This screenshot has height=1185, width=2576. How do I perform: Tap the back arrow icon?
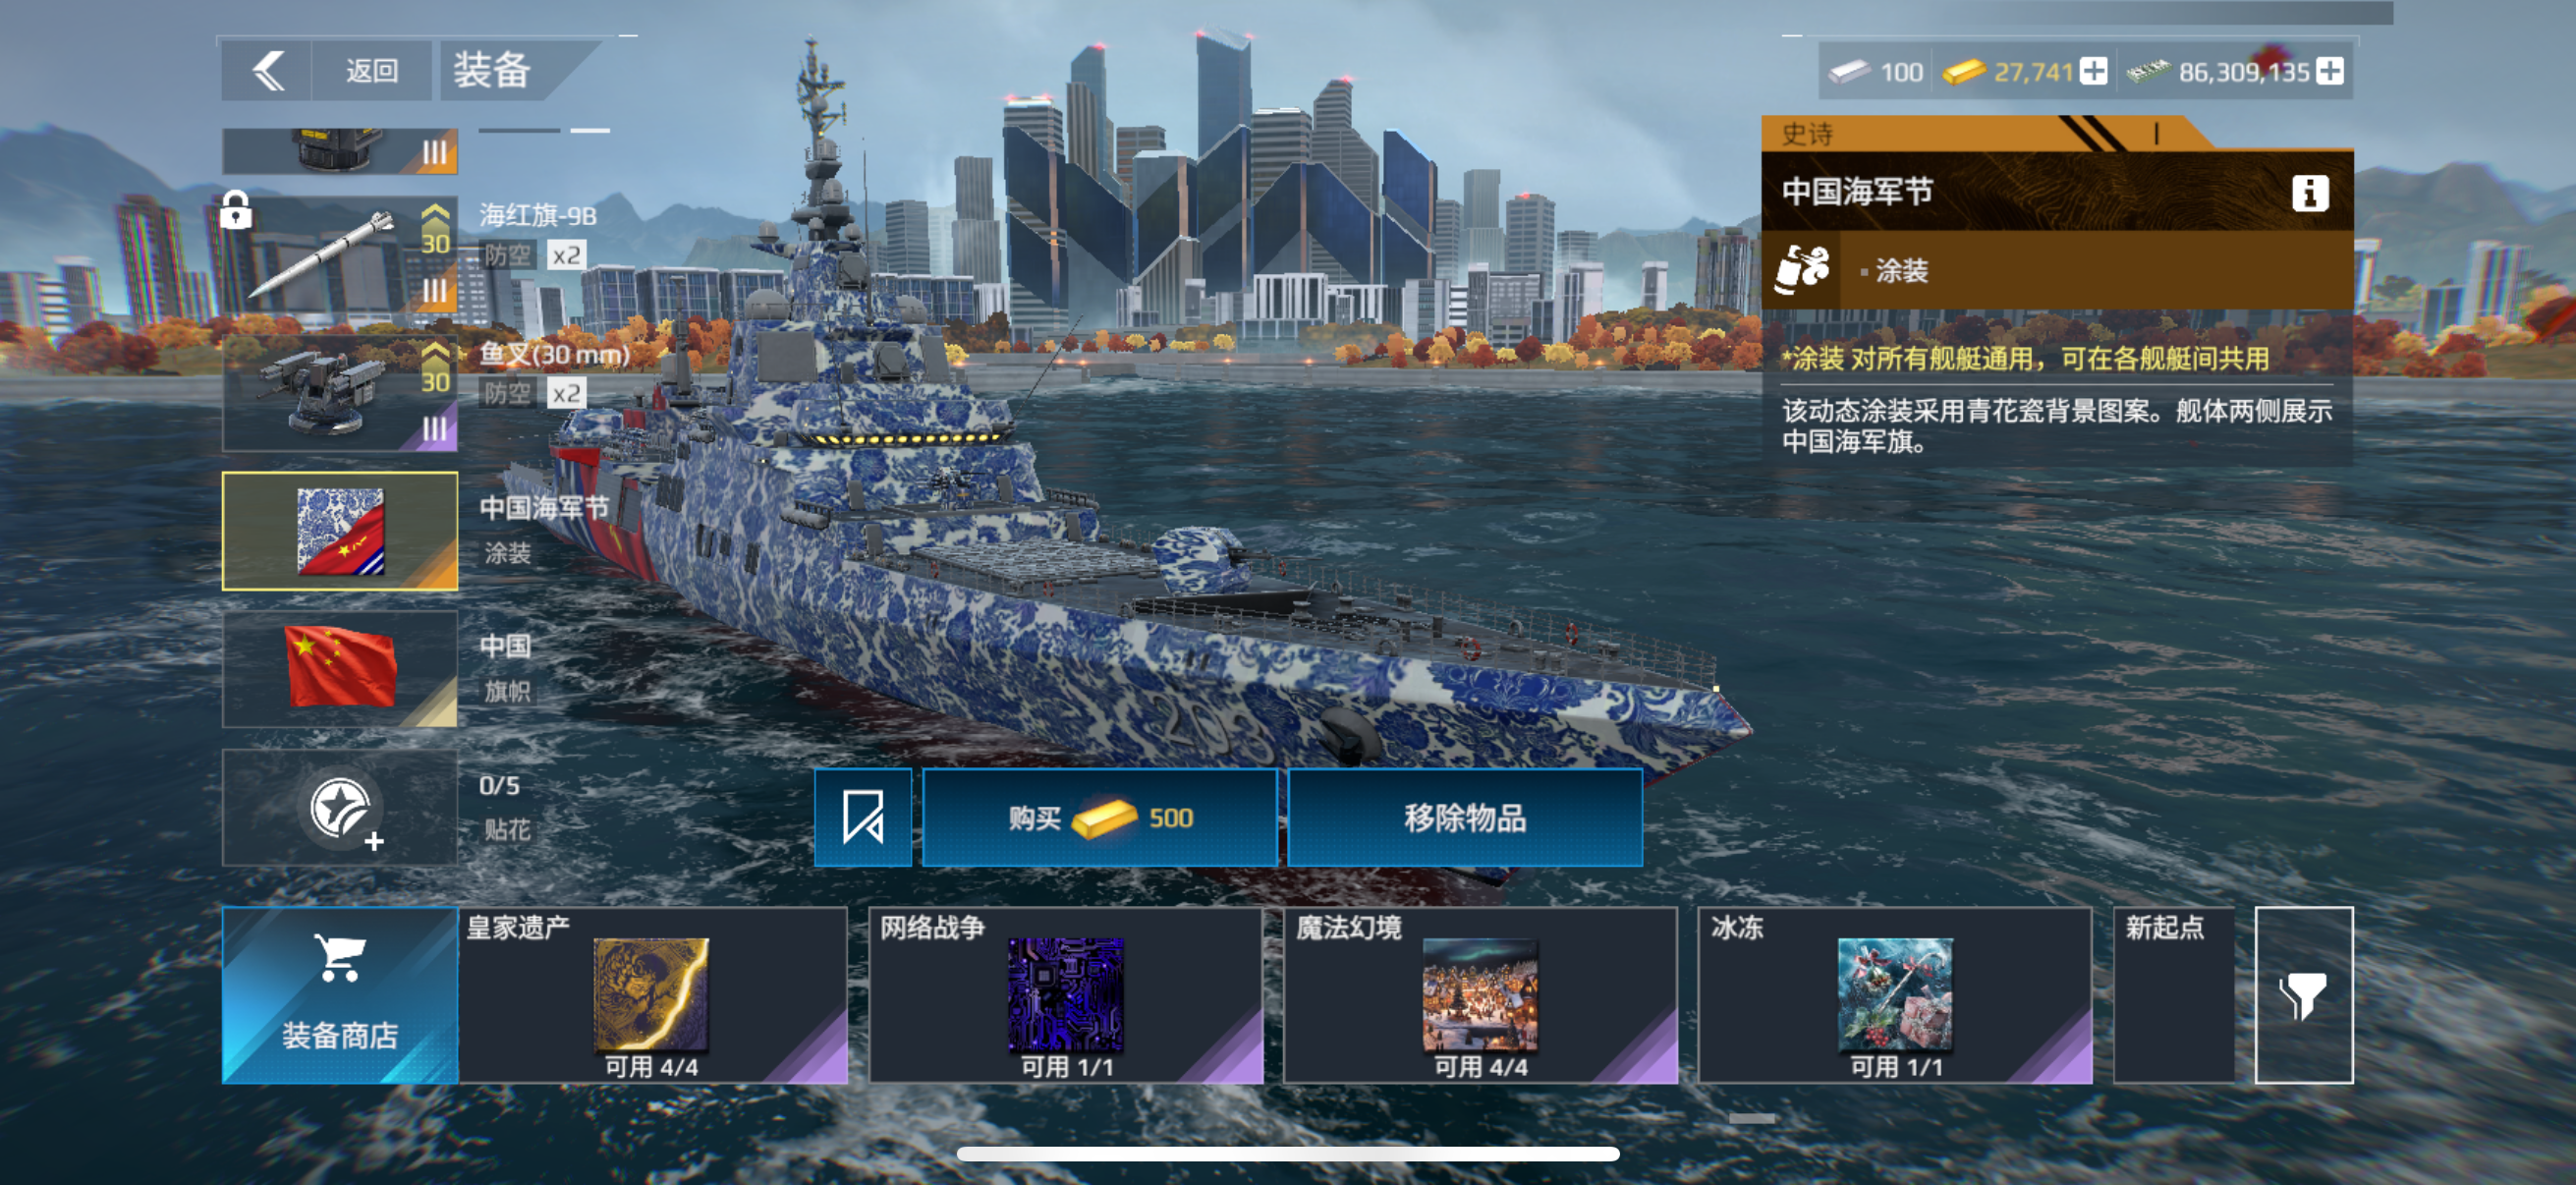point(267,71)
